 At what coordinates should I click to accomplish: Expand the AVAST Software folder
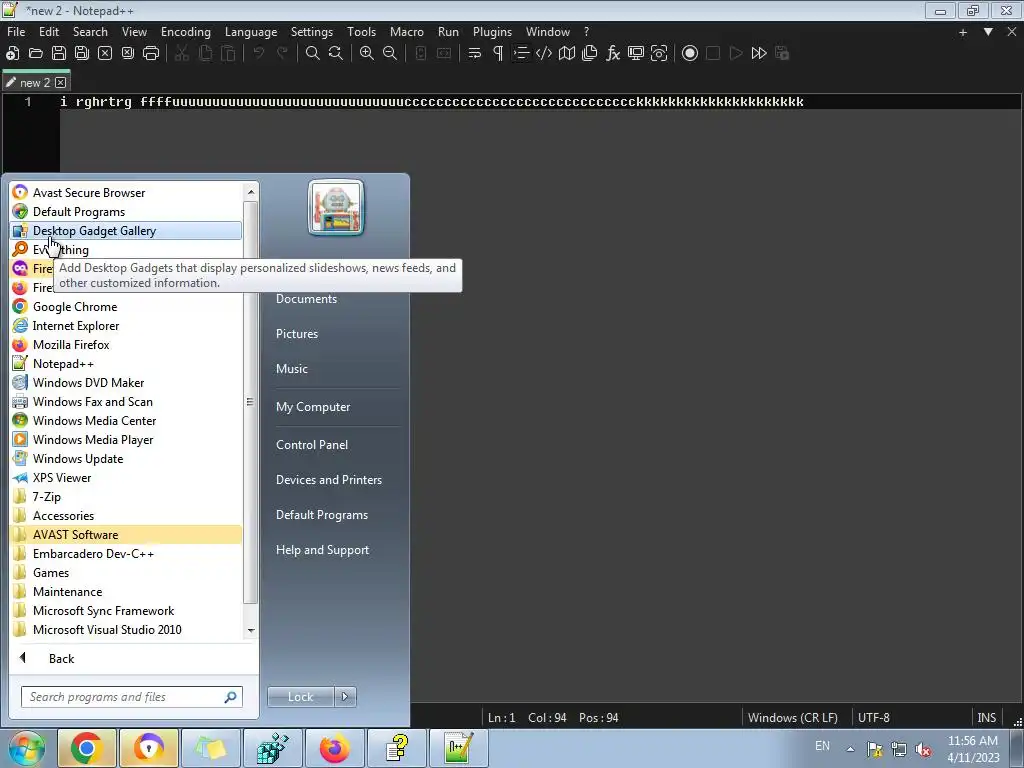(x=126, y=535)
